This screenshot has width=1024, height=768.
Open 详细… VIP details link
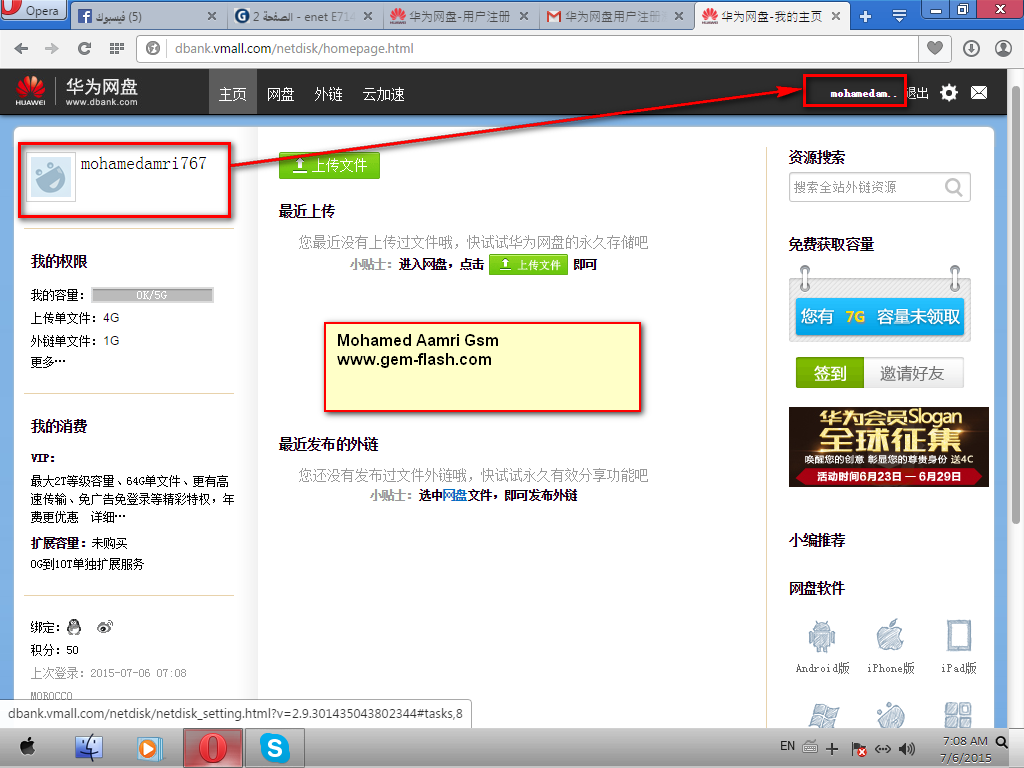(108, 517)
